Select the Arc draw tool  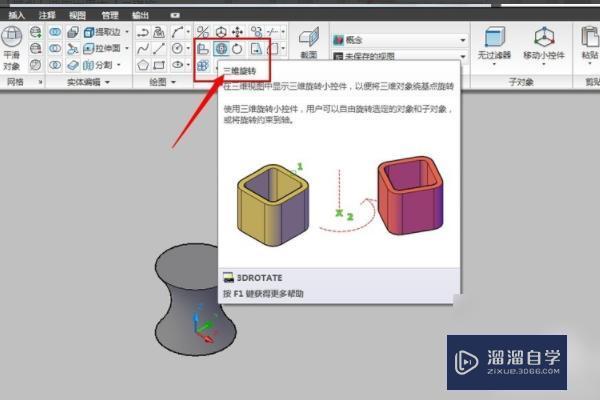(177, 32)
